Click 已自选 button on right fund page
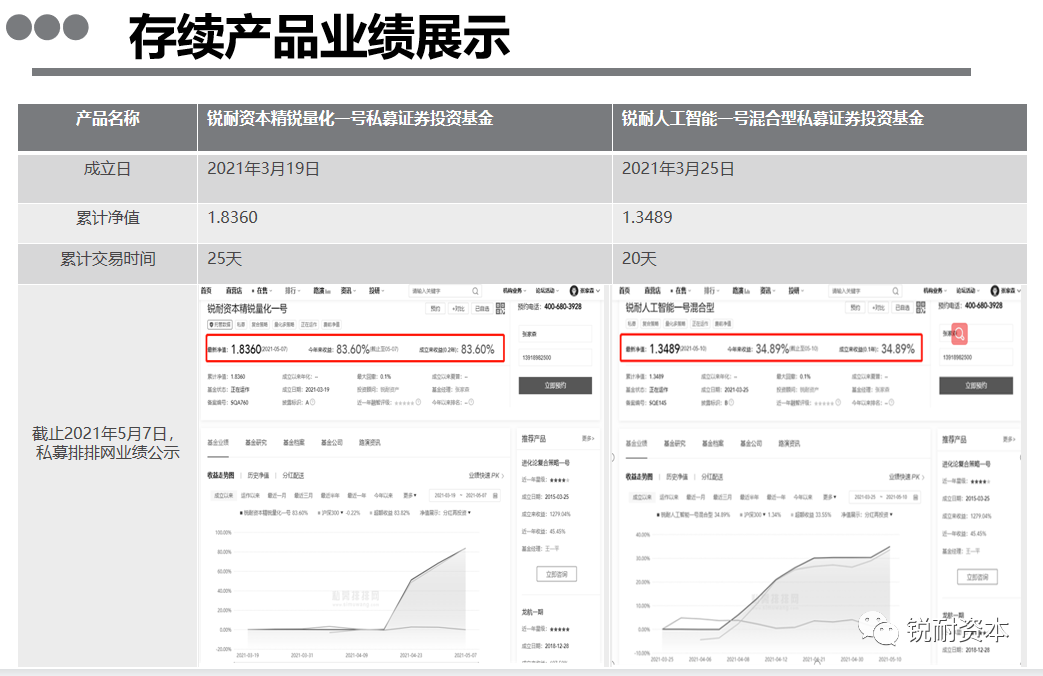The height and width of the screenshot is (676, 1043). pos(901,308)
